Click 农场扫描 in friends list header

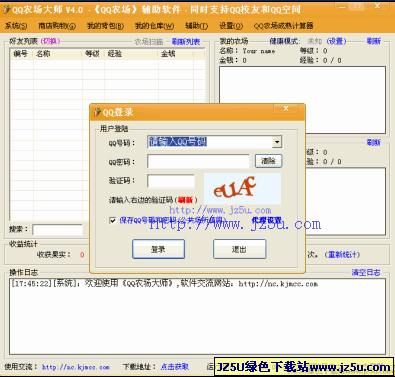point(149,42)
